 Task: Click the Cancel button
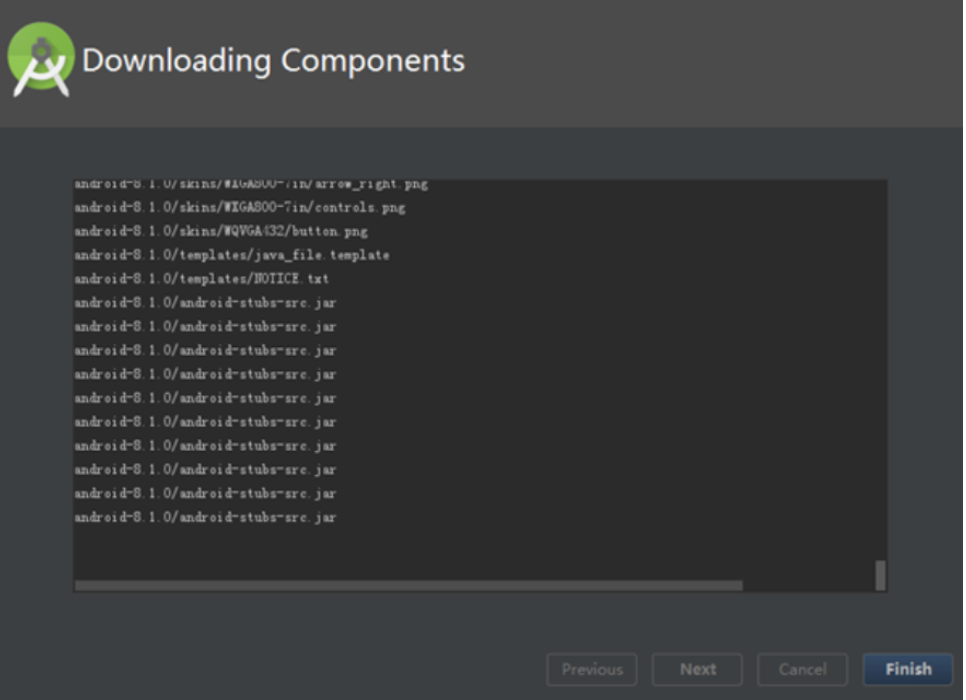[802, 669]
